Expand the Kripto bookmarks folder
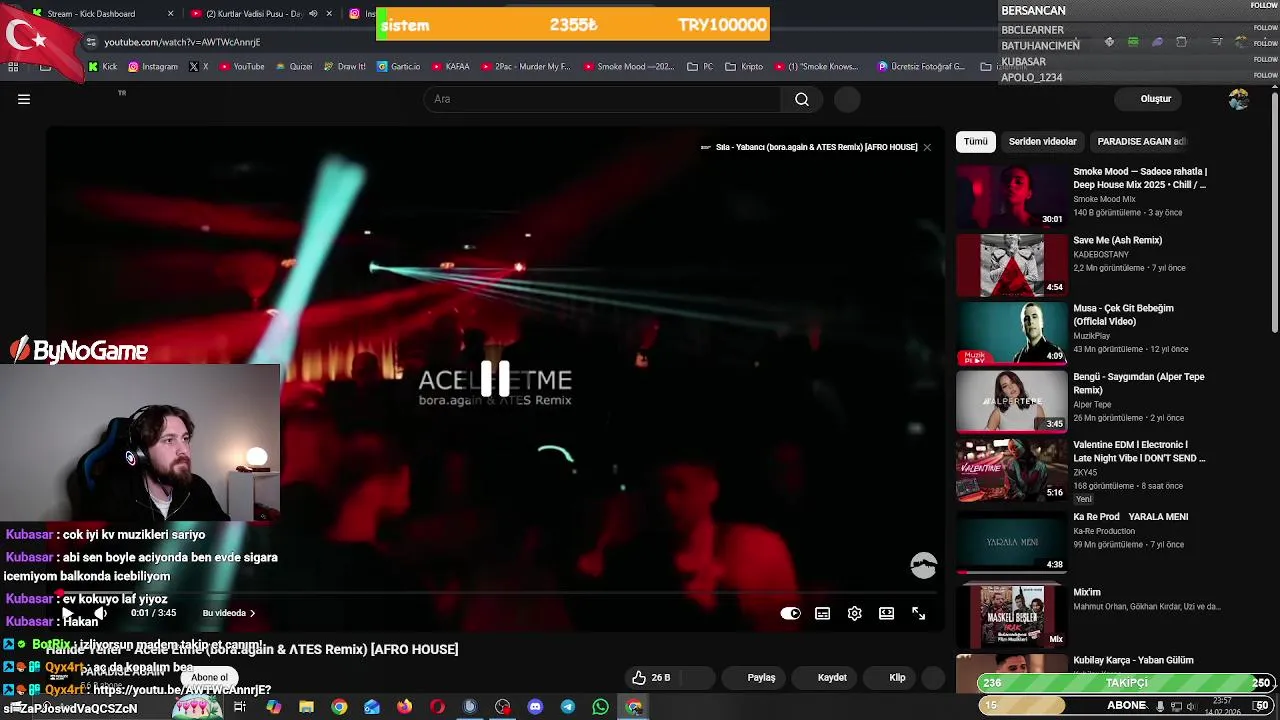This screenshot has height=720, width=1280. pos(744,67)
